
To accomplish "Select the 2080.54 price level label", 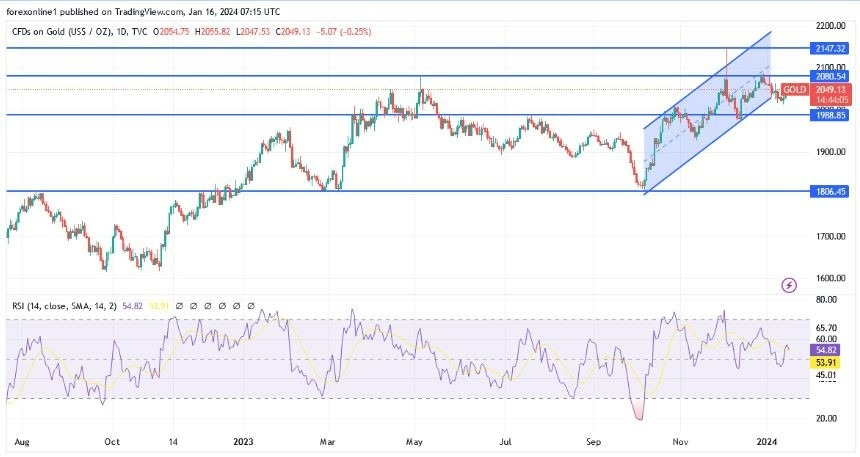I will pyautogui.click(x=830, y=77).
